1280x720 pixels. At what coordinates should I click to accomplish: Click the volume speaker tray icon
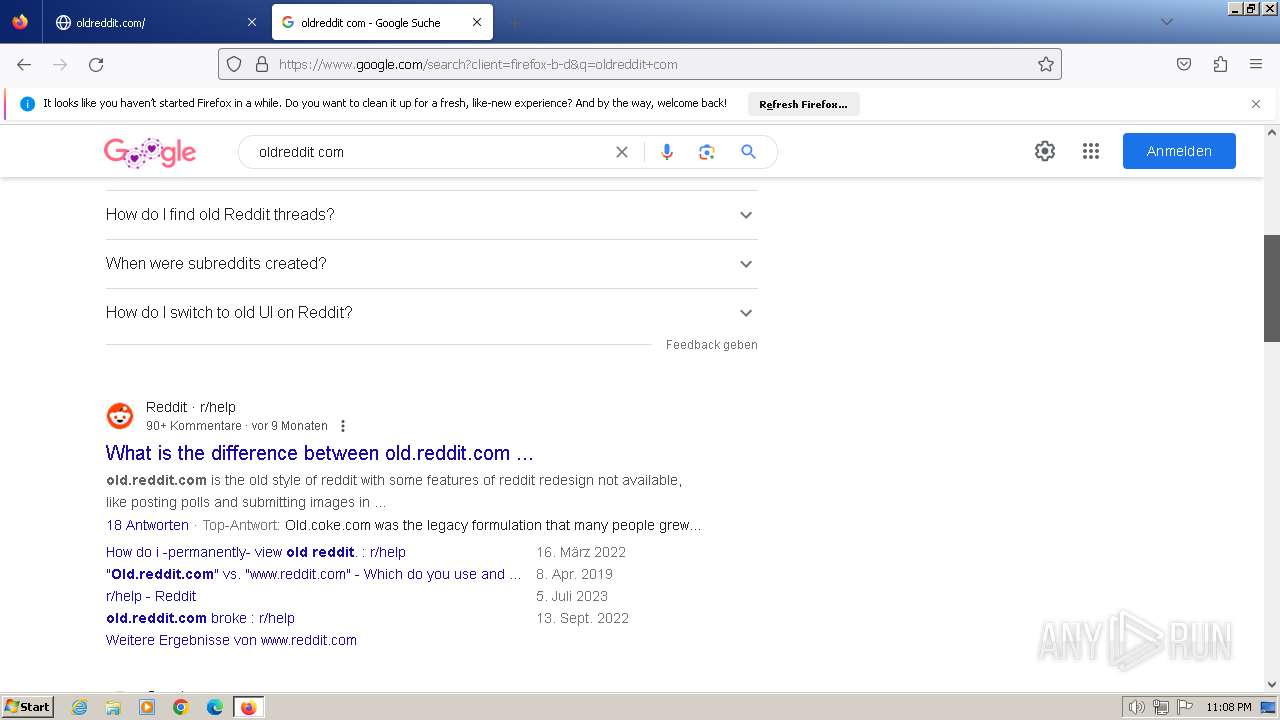[x=1137, y=707]
